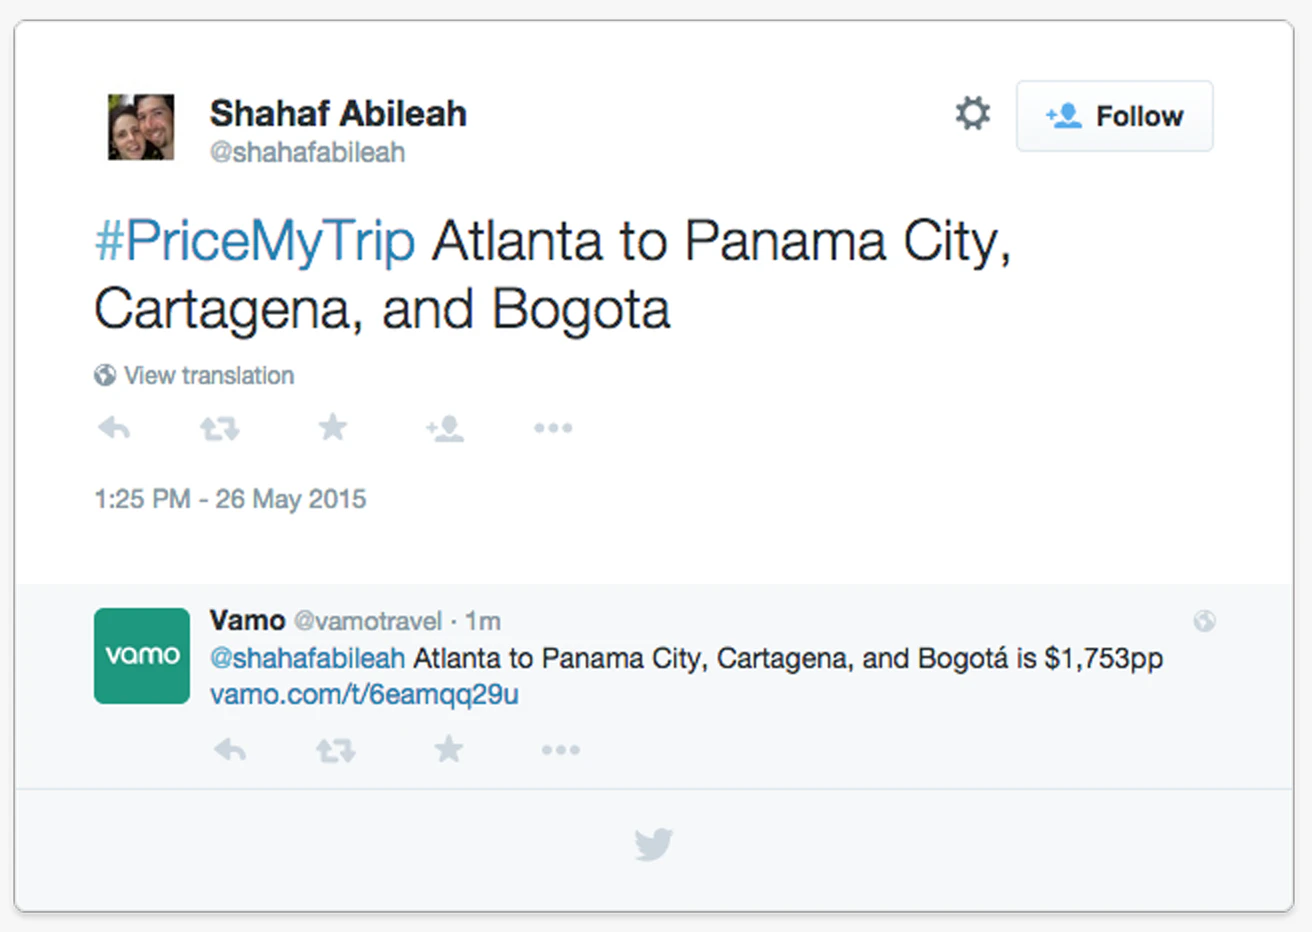Reply to the Vamo tweet

[x=230, y=750]
